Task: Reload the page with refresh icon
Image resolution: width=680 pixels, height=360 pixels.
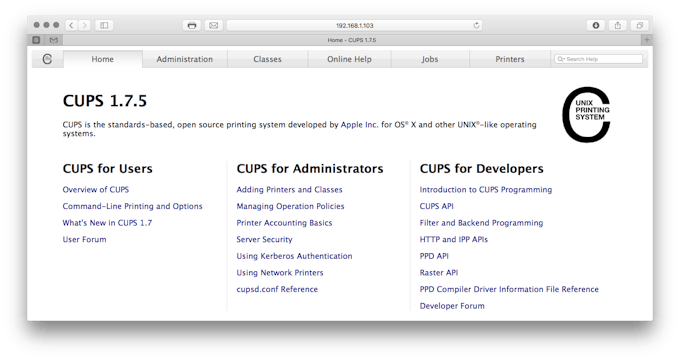Action: tap(476, 25)
